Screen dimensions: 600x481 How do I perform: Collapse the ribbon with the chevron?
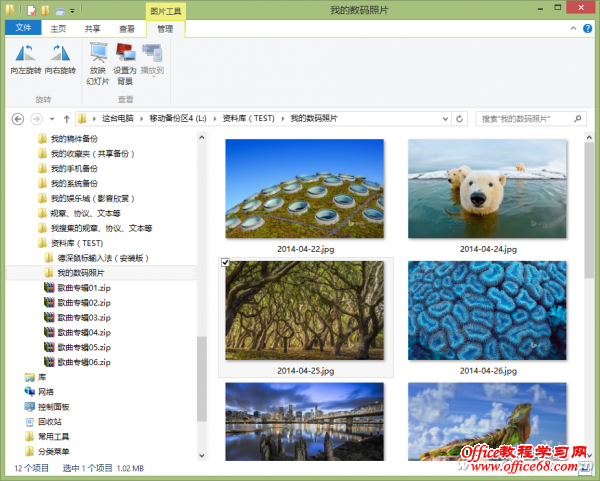point(573,28)
